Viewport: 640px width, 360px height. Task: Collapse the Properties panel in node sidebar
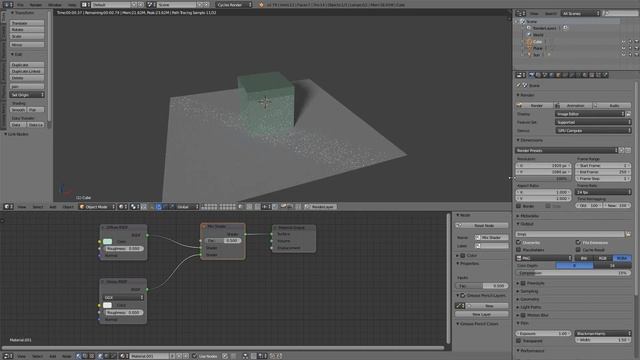468,263
